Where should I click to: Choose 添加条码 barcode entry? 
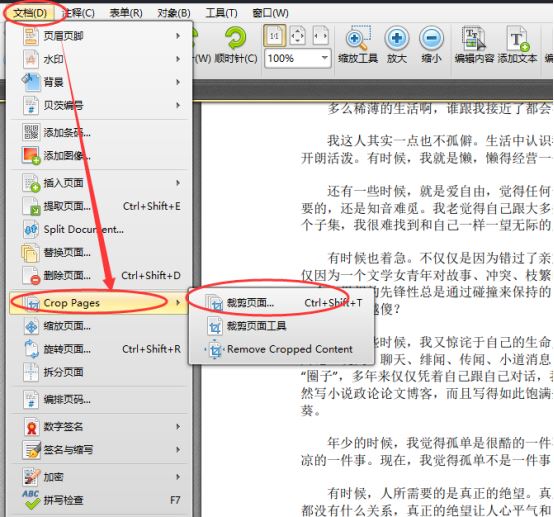coord(98,133)
